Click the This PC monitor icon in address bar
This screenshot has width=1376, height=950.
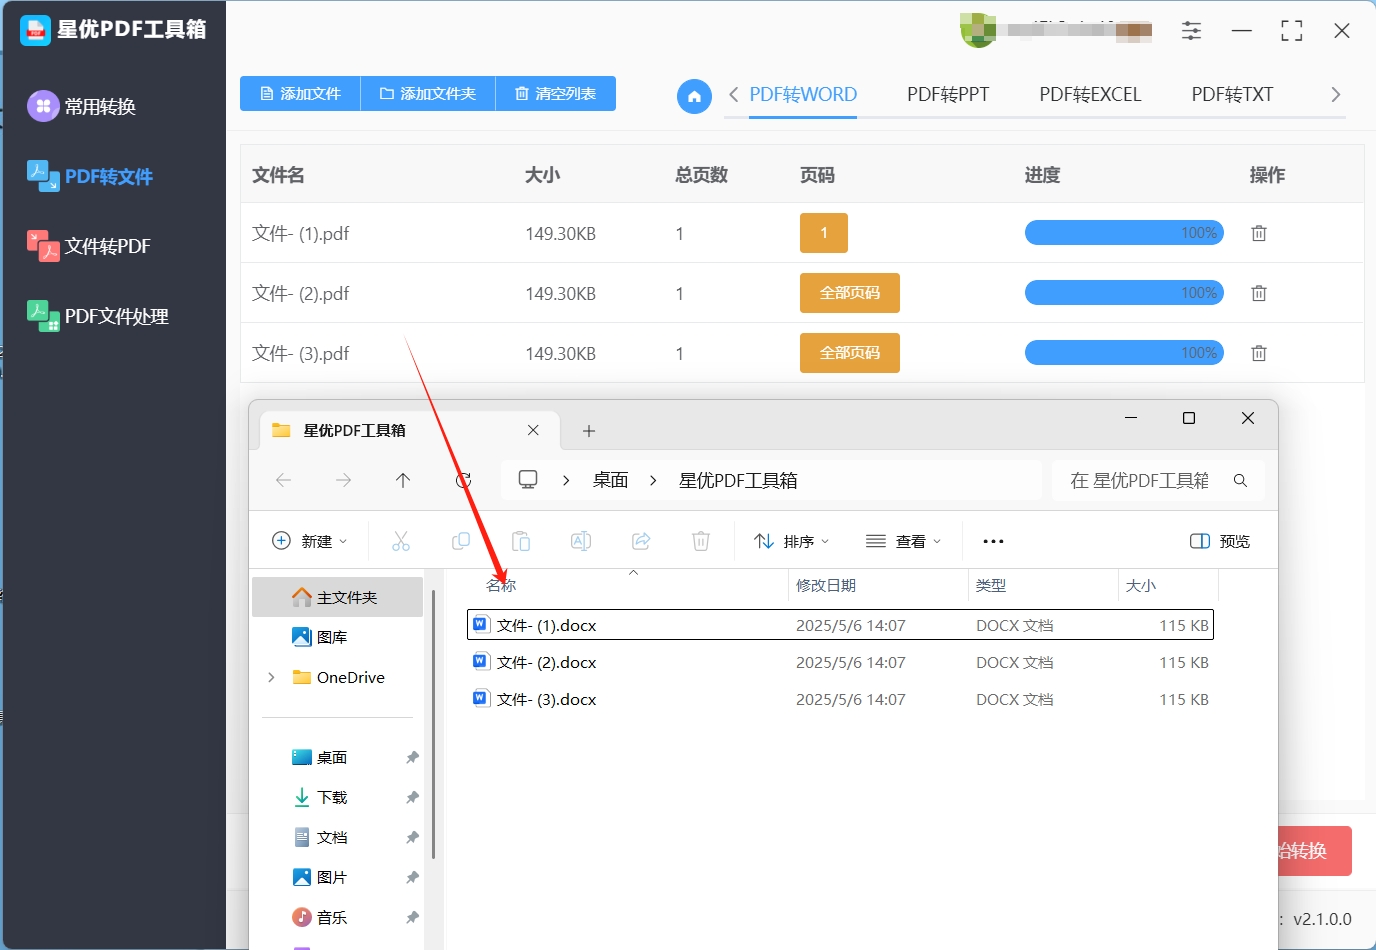[528, 480]
